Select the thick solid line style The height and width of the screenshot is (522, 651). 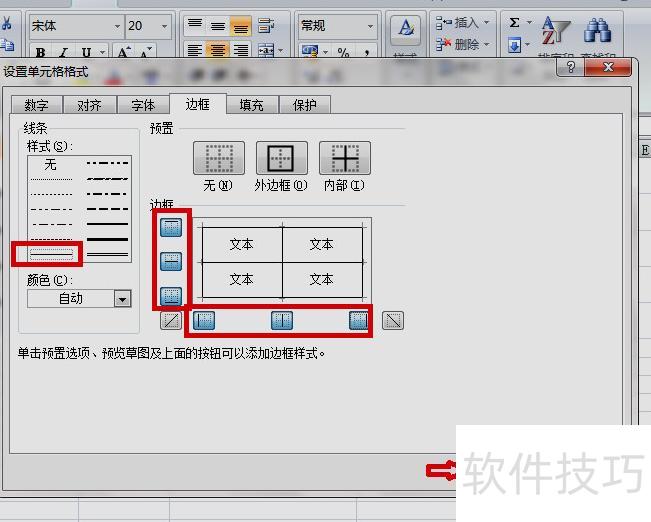(107, 239)
